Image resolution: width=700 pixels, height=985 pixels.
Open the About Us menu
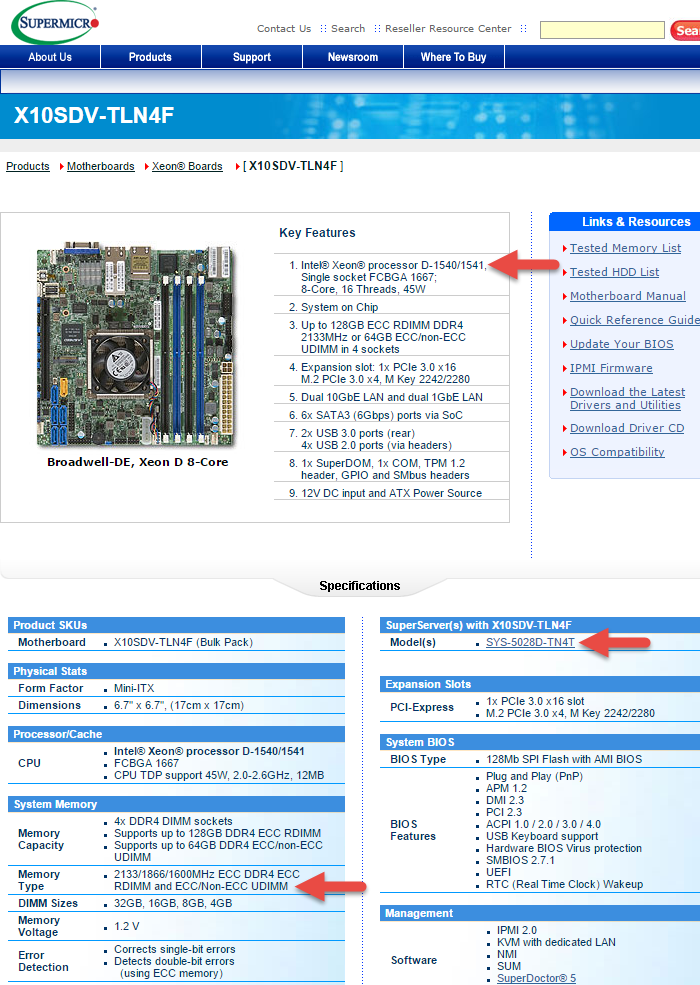point(50,57)
